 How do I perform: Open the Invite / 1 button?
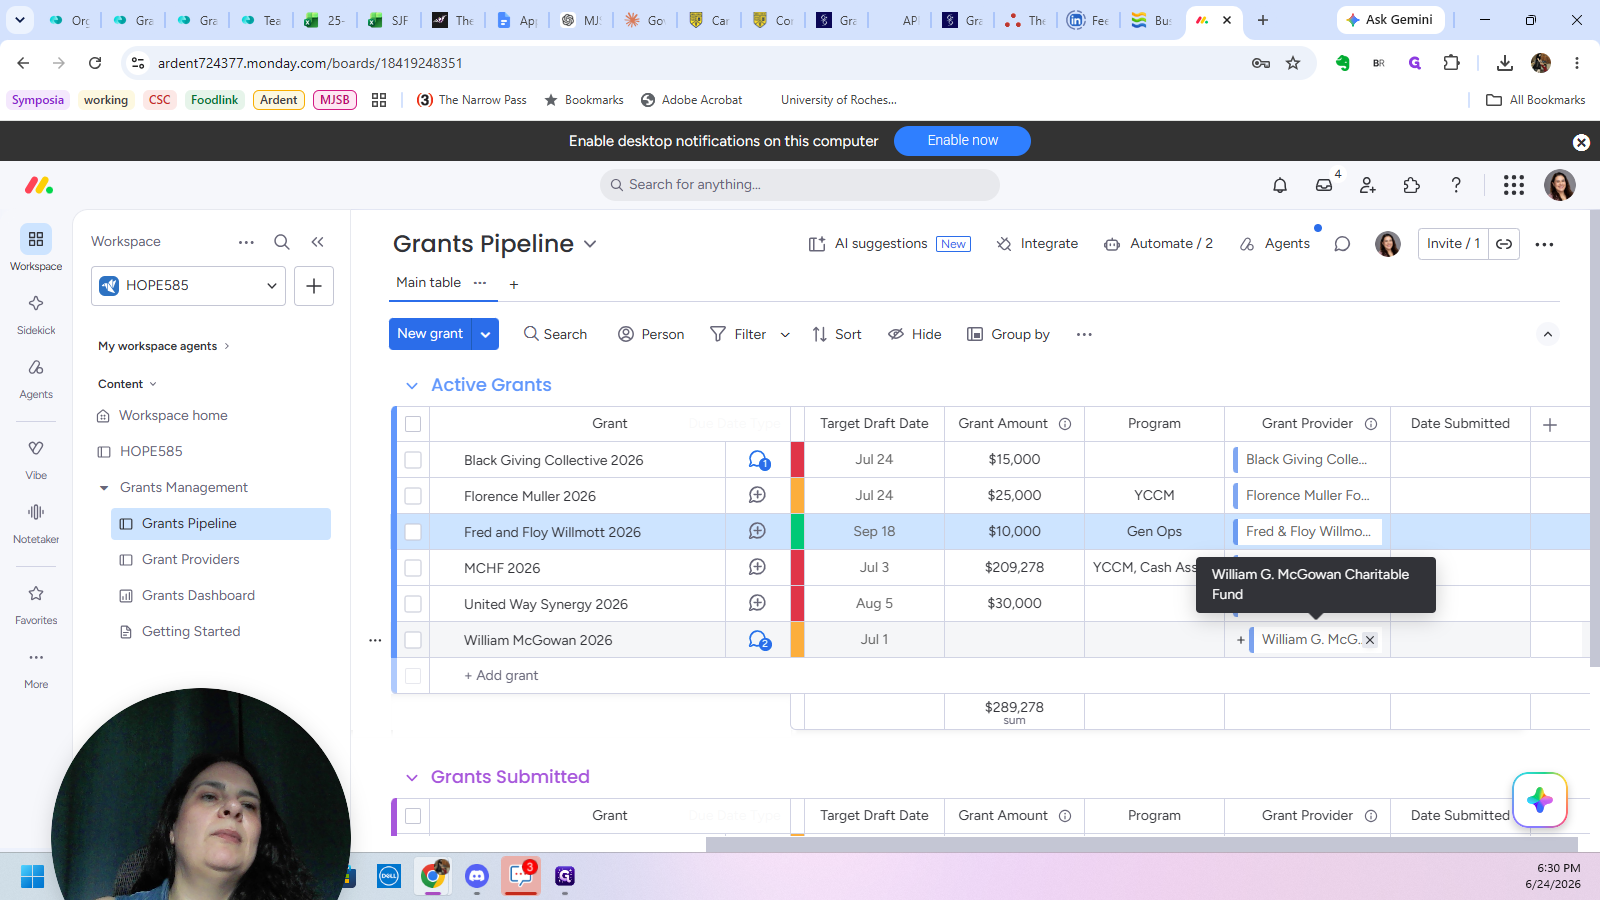tap(1453, 244)
